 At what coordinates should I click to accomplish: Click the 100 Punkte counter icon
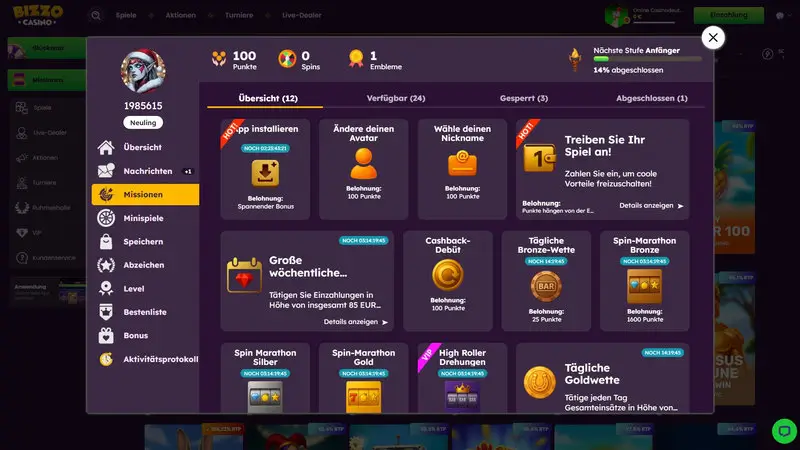pos(219,59)
